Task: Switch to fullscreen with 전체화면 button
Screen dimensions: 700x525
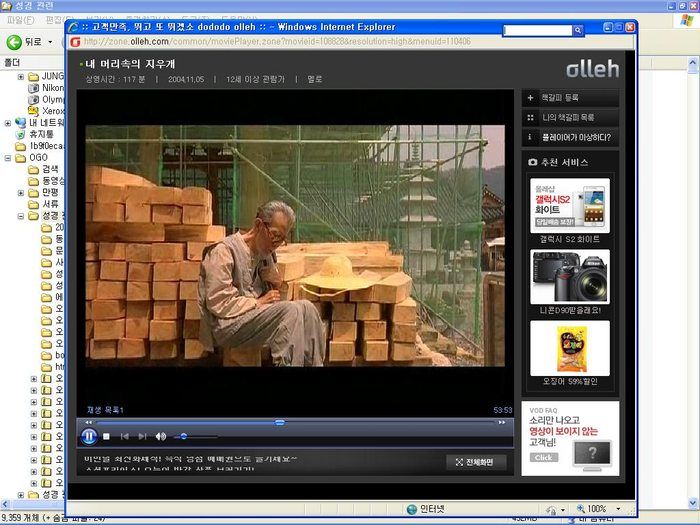Action: click(476, 462)
